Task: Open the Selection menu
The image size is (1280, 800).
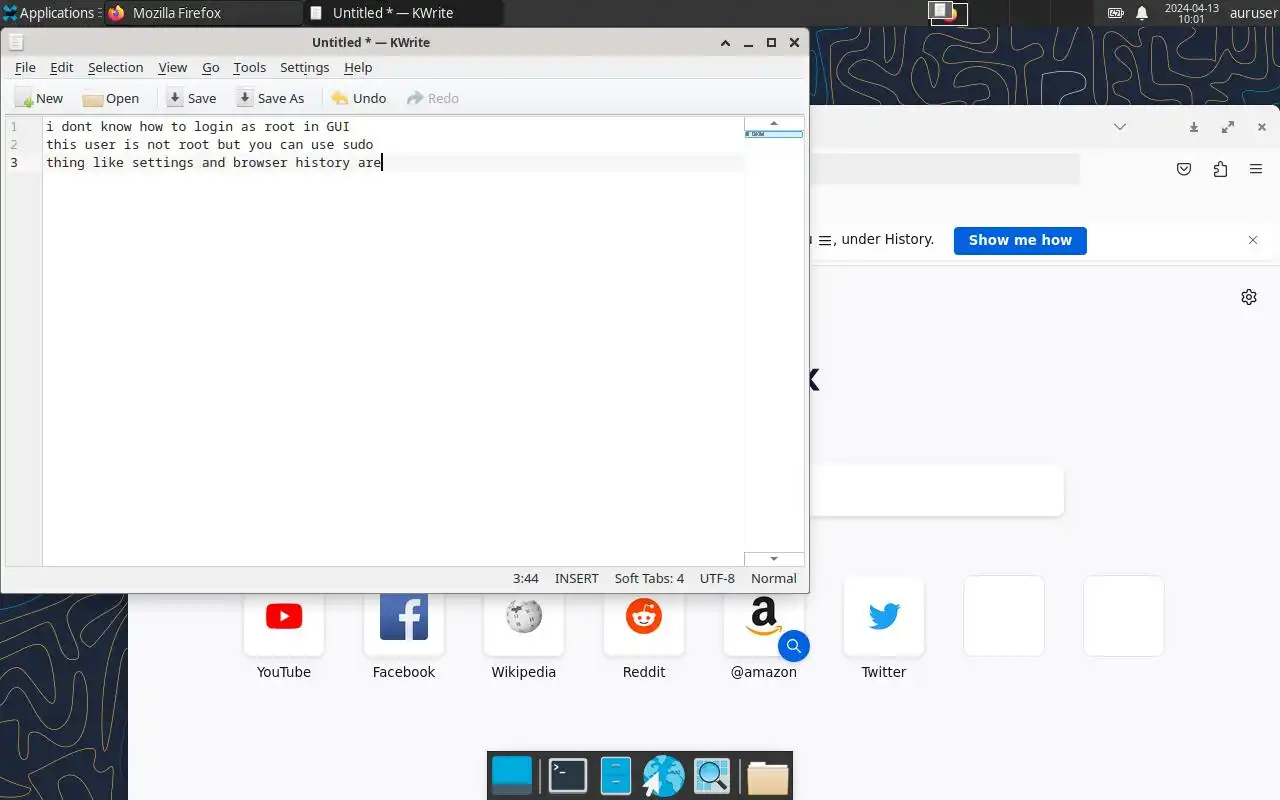Action: [116, 67]
